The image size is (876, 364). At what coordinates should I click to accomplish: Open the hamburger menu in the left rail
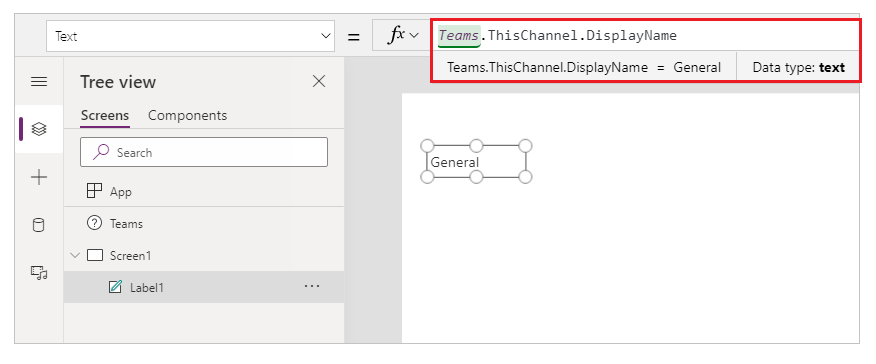point(39,82)
